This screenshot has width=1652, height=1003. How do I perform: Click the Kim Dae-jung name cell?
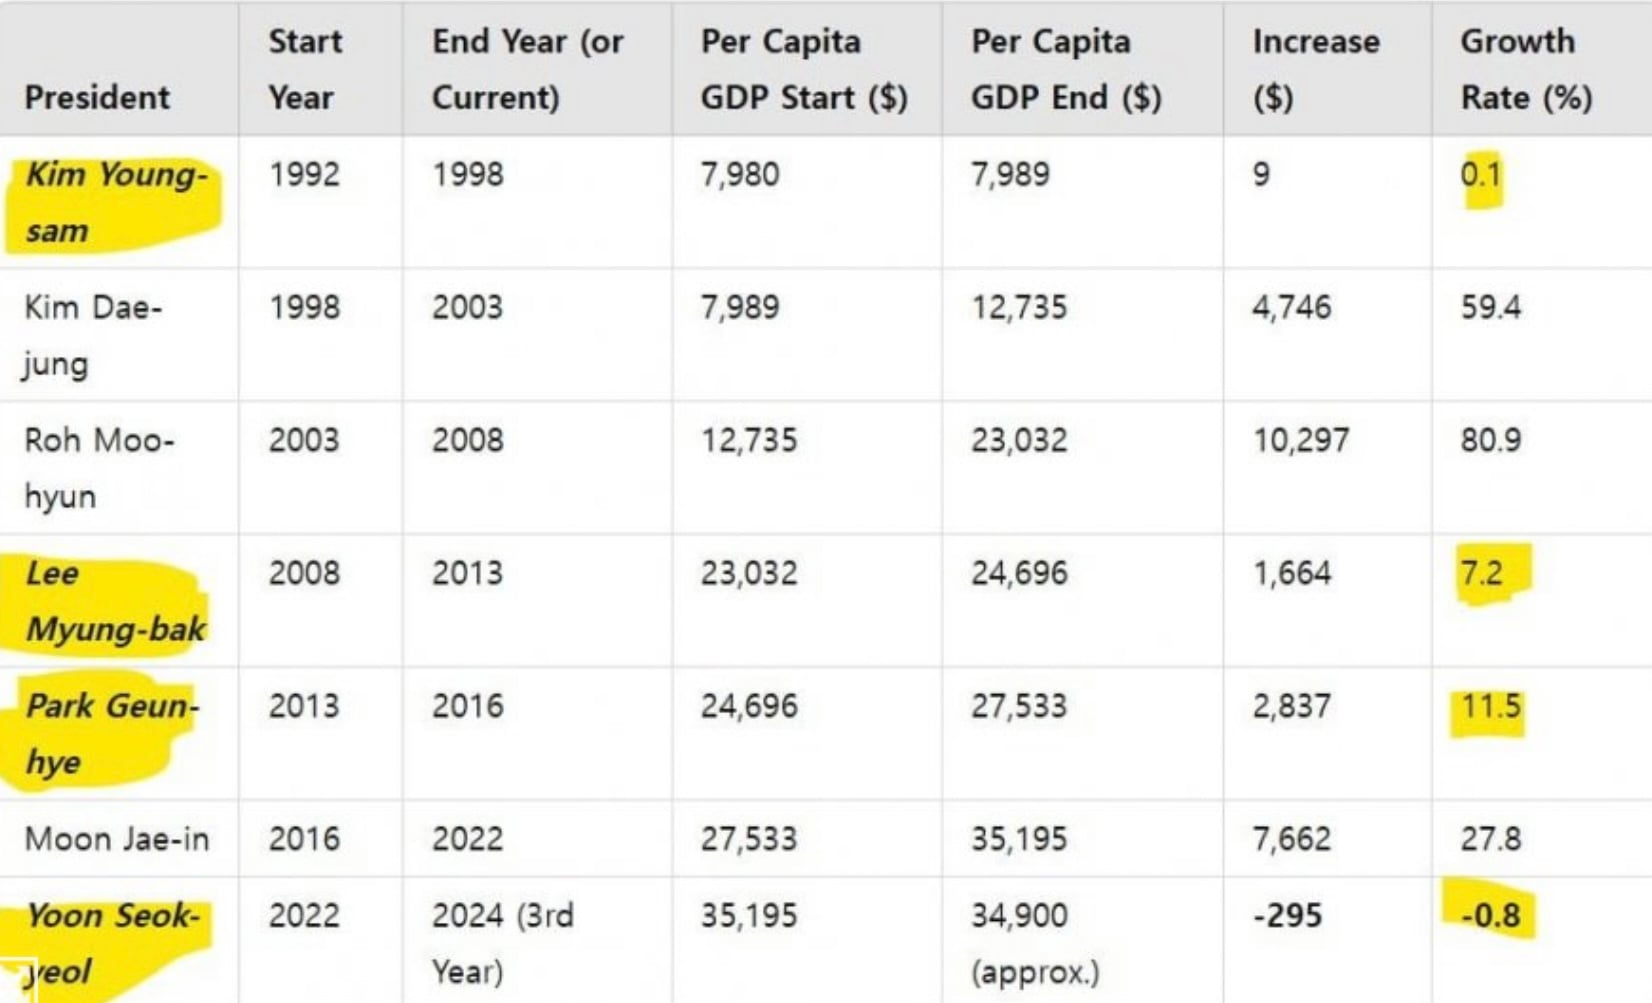[93, 335]
